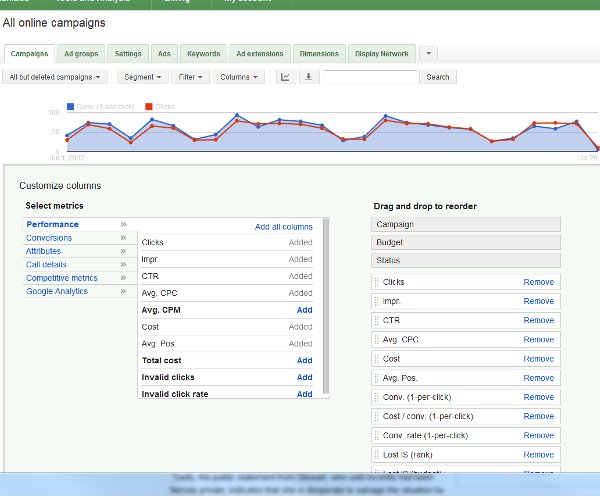Screen dimensions: 600x500
Task: Add the Avg. CPM column
Action: [305, 310]
